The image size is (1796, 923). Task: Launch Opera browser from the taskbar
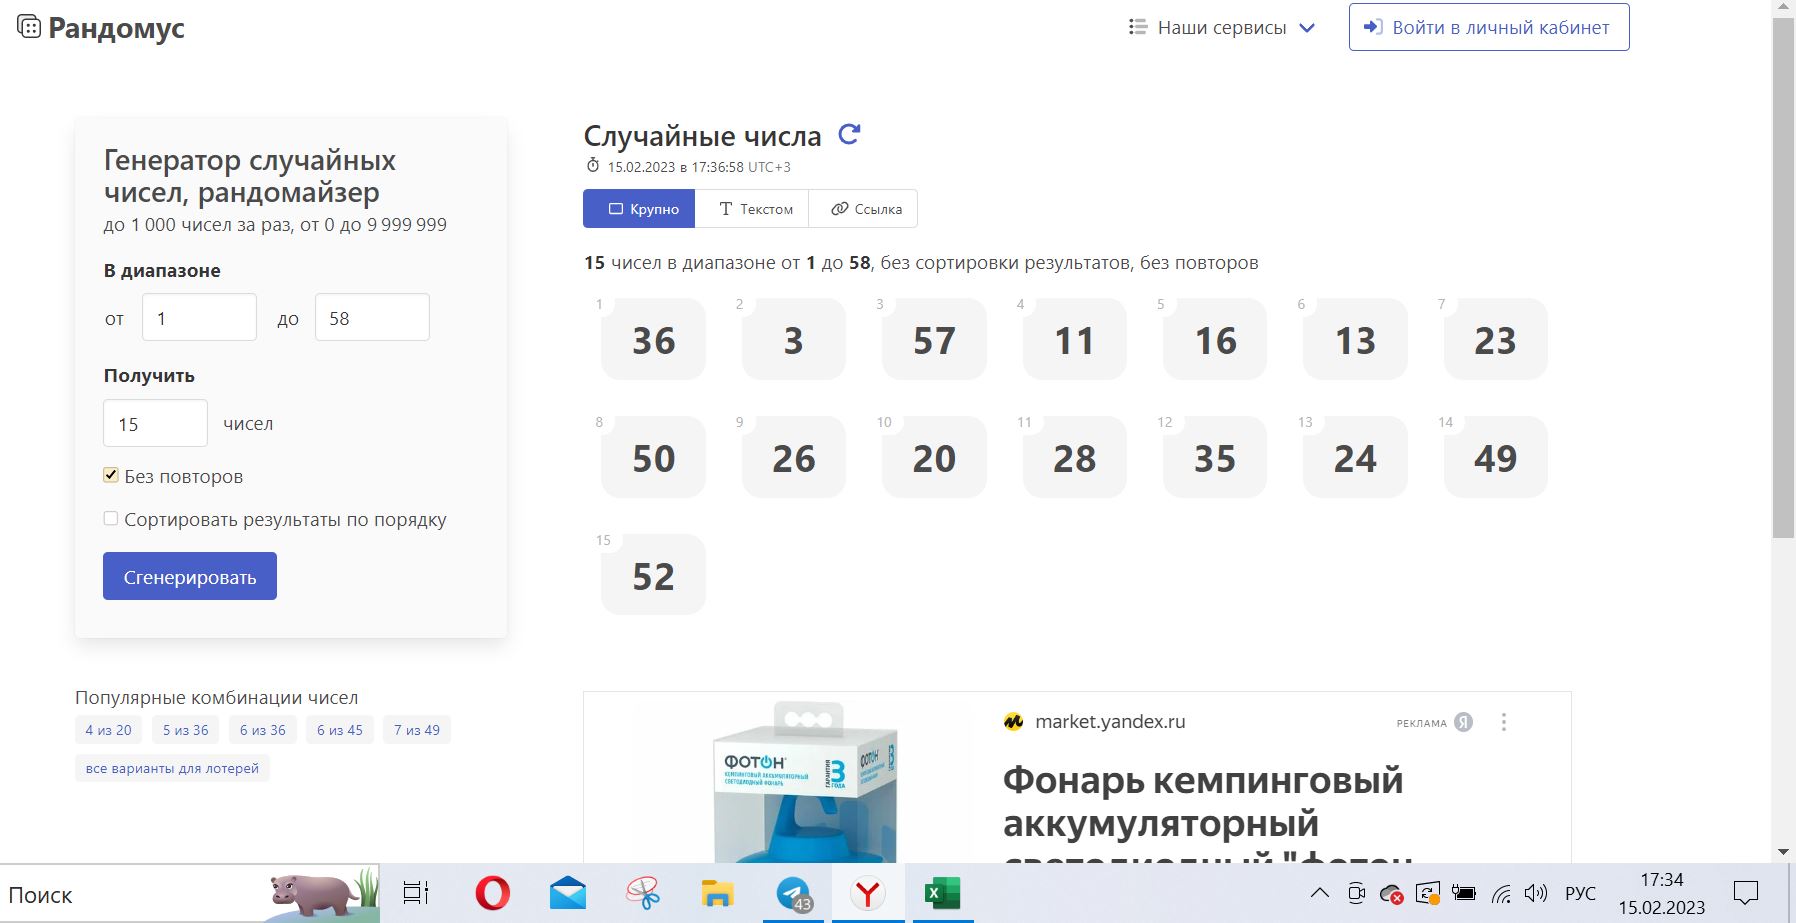pos(492,893)
